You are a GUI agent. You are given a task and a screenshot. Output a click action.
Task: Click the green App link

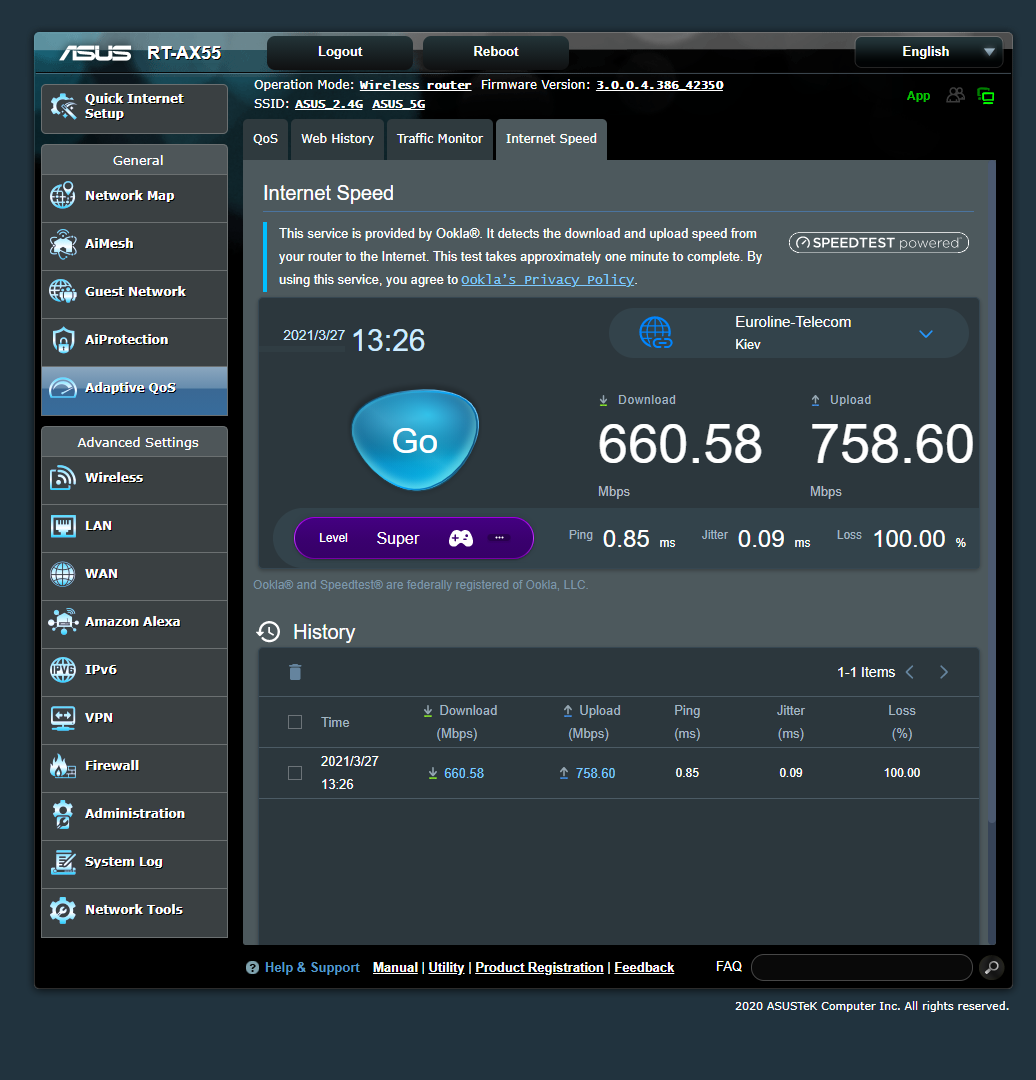point(918,96)
